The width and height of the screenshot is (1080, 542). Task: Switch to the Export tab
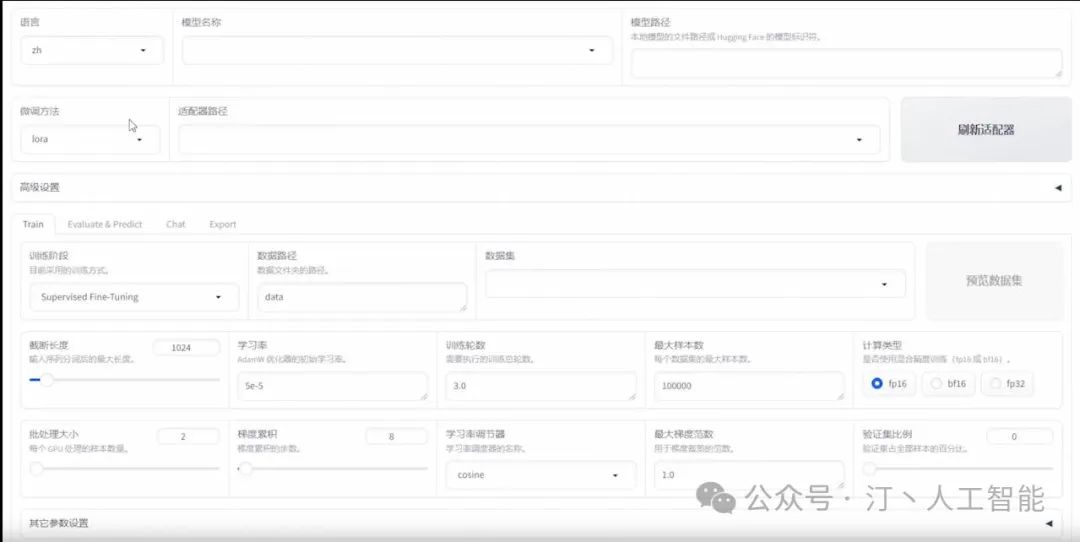pyautogui.click(x=222, y=224)
